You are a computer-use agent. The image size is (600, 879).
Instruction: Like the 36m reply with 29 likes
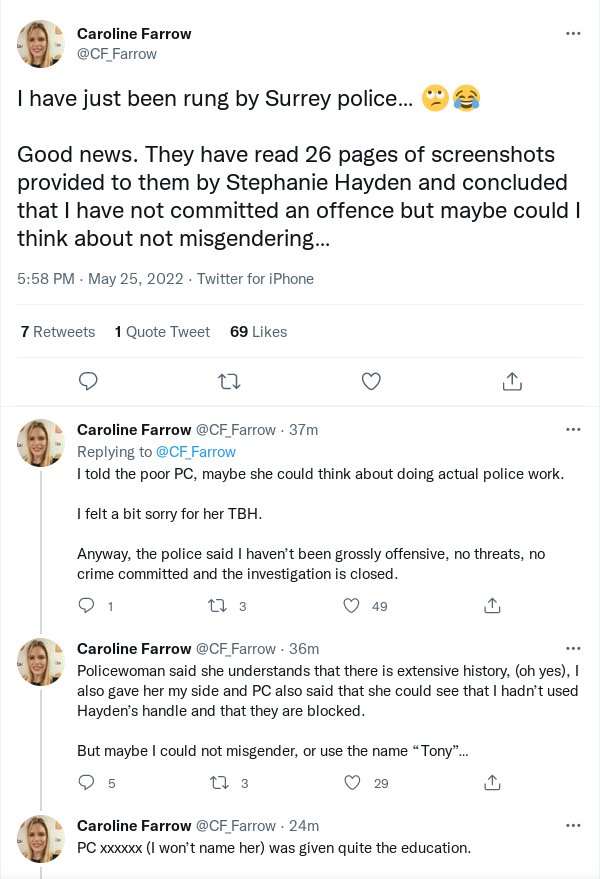pyautogui.click(x=352, y=783)
